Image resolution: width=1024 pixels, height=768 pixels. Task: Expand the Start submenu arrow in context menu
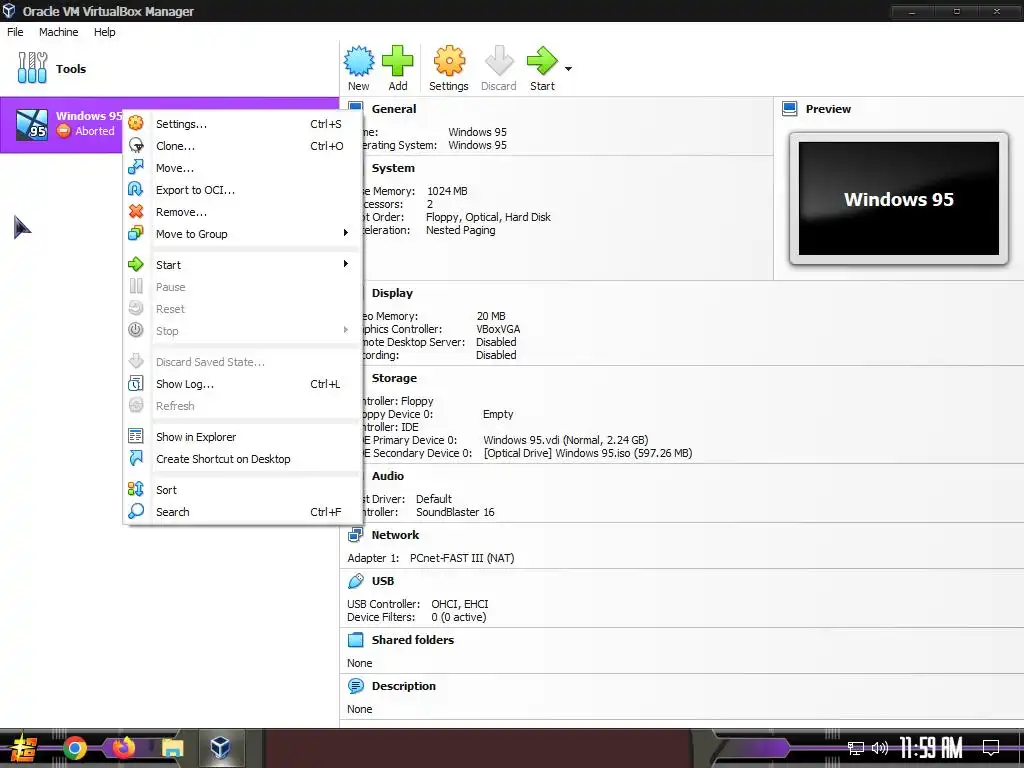[345, 264]
